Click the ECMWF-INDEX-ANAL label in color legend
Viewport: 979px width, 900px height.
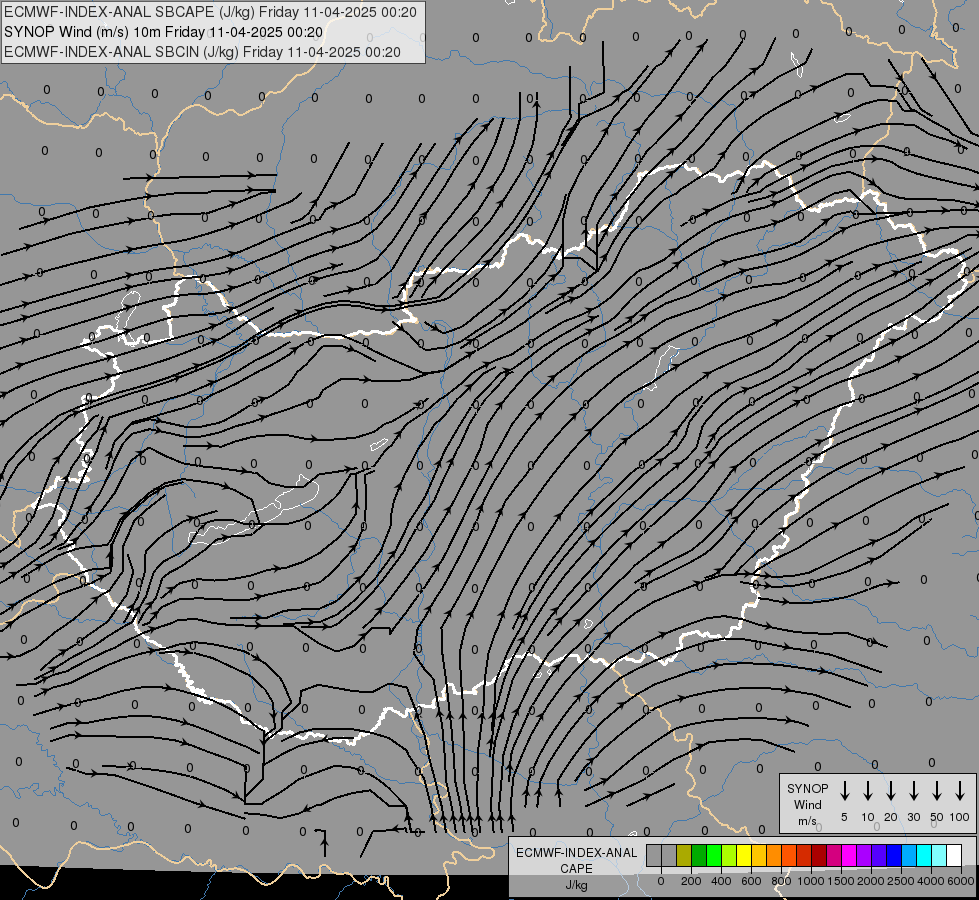(576, 853)
